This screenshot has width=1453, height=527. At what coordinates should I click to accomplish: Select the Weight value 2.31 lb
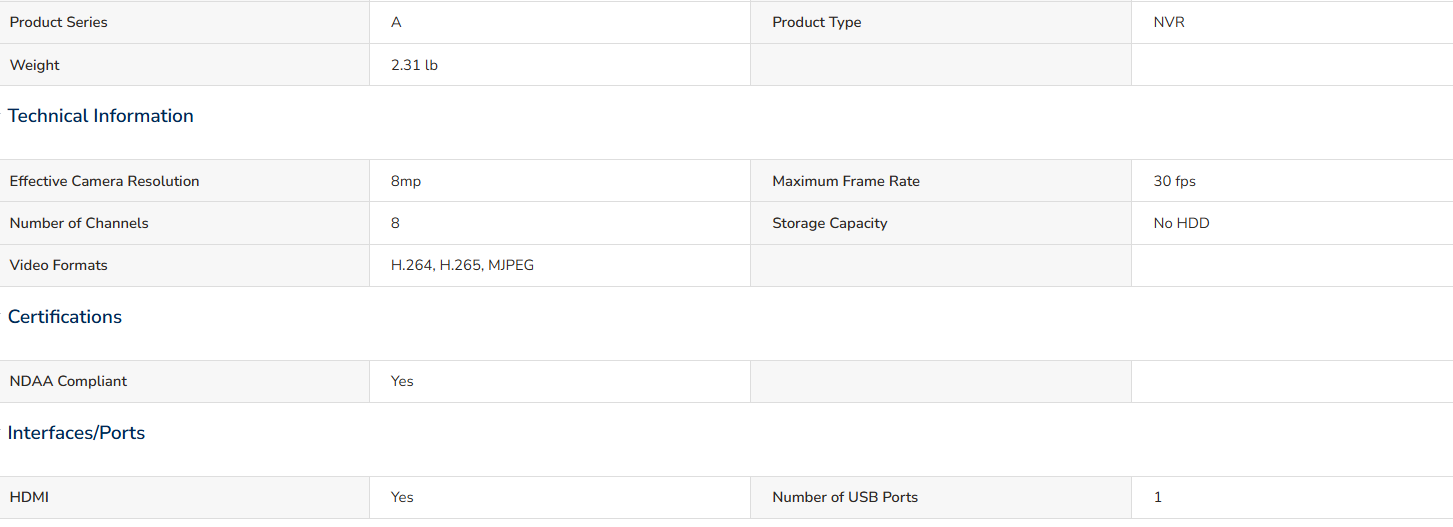(x=414, y=65)
